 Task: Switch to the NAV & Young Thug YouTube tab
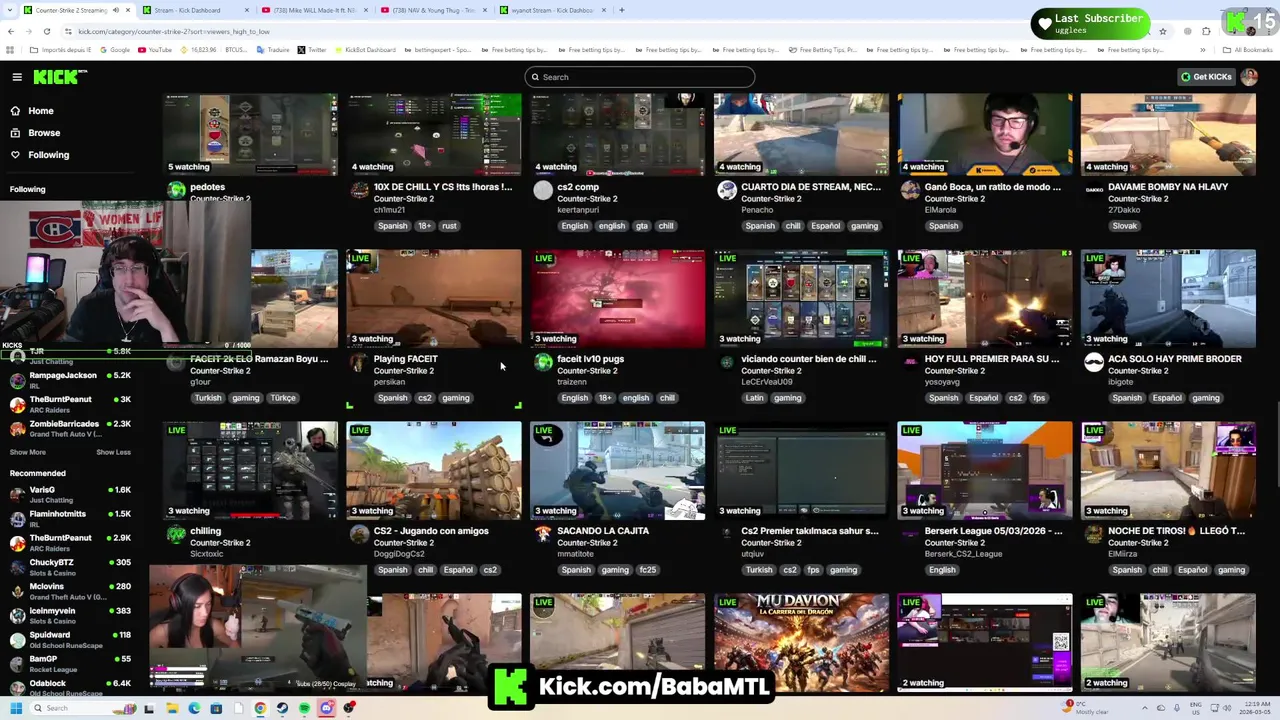point(432,10)
